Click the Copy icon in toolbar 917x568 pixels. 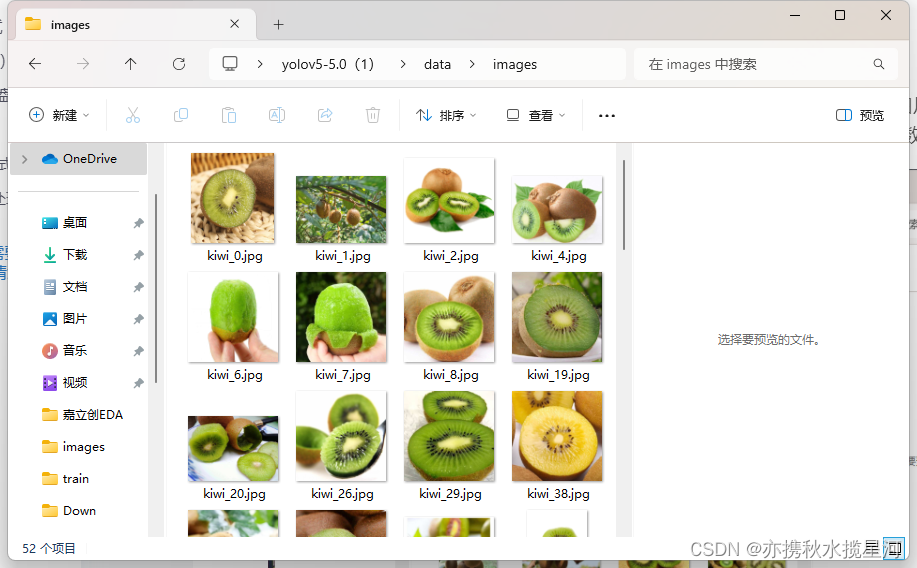click(x=181, y=115)
